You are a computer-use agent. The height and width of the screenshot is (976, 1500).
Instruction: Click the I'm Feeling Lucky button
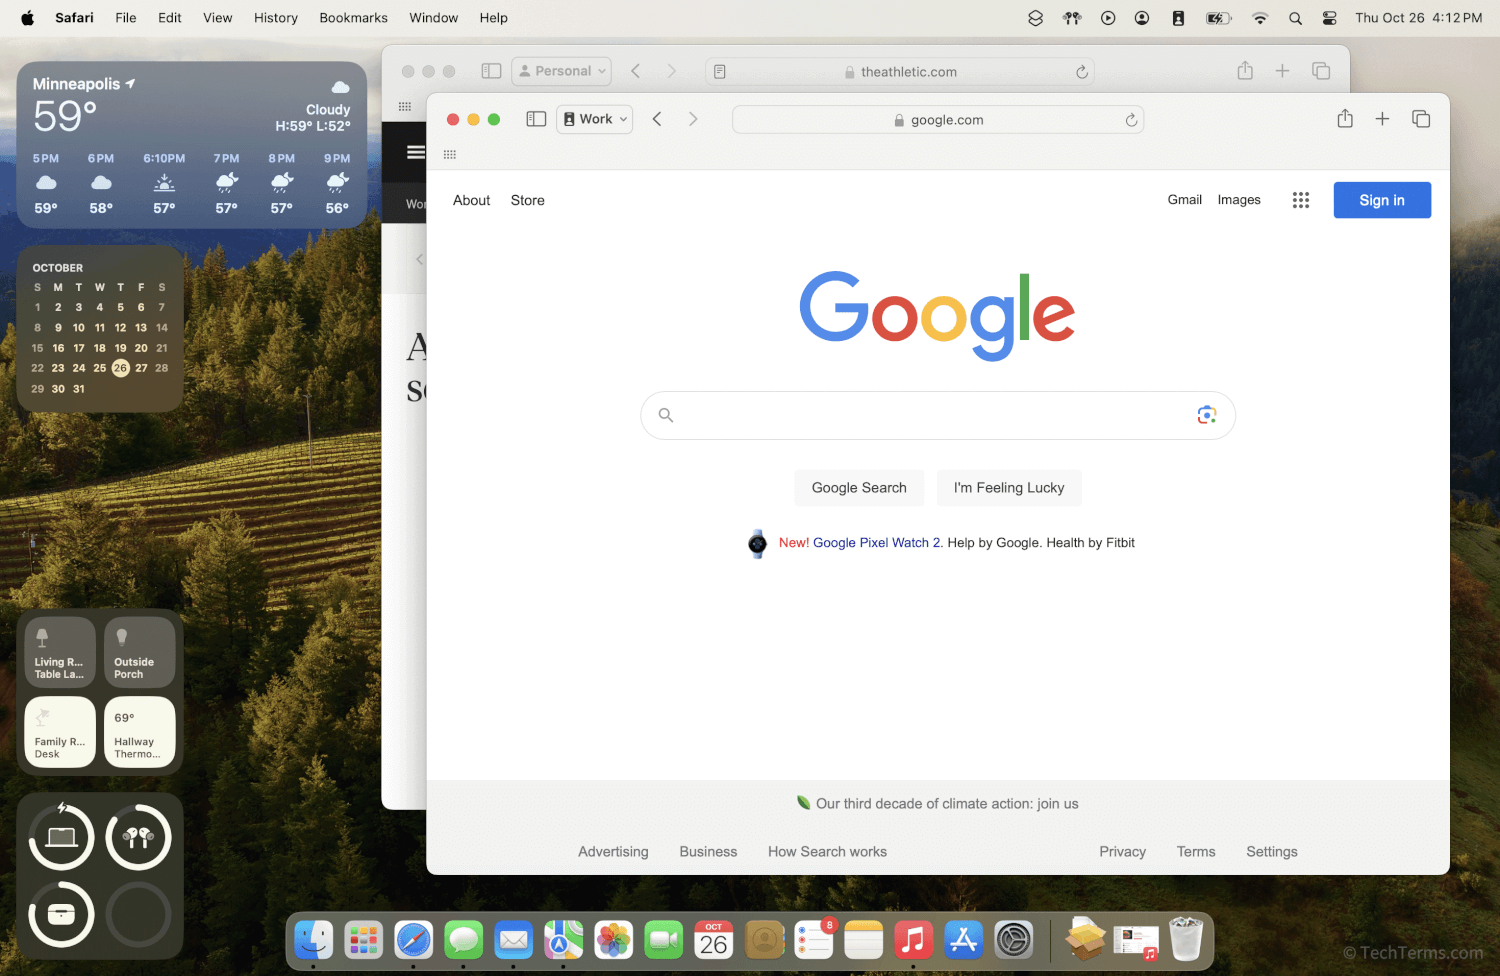pos(1009,488)
